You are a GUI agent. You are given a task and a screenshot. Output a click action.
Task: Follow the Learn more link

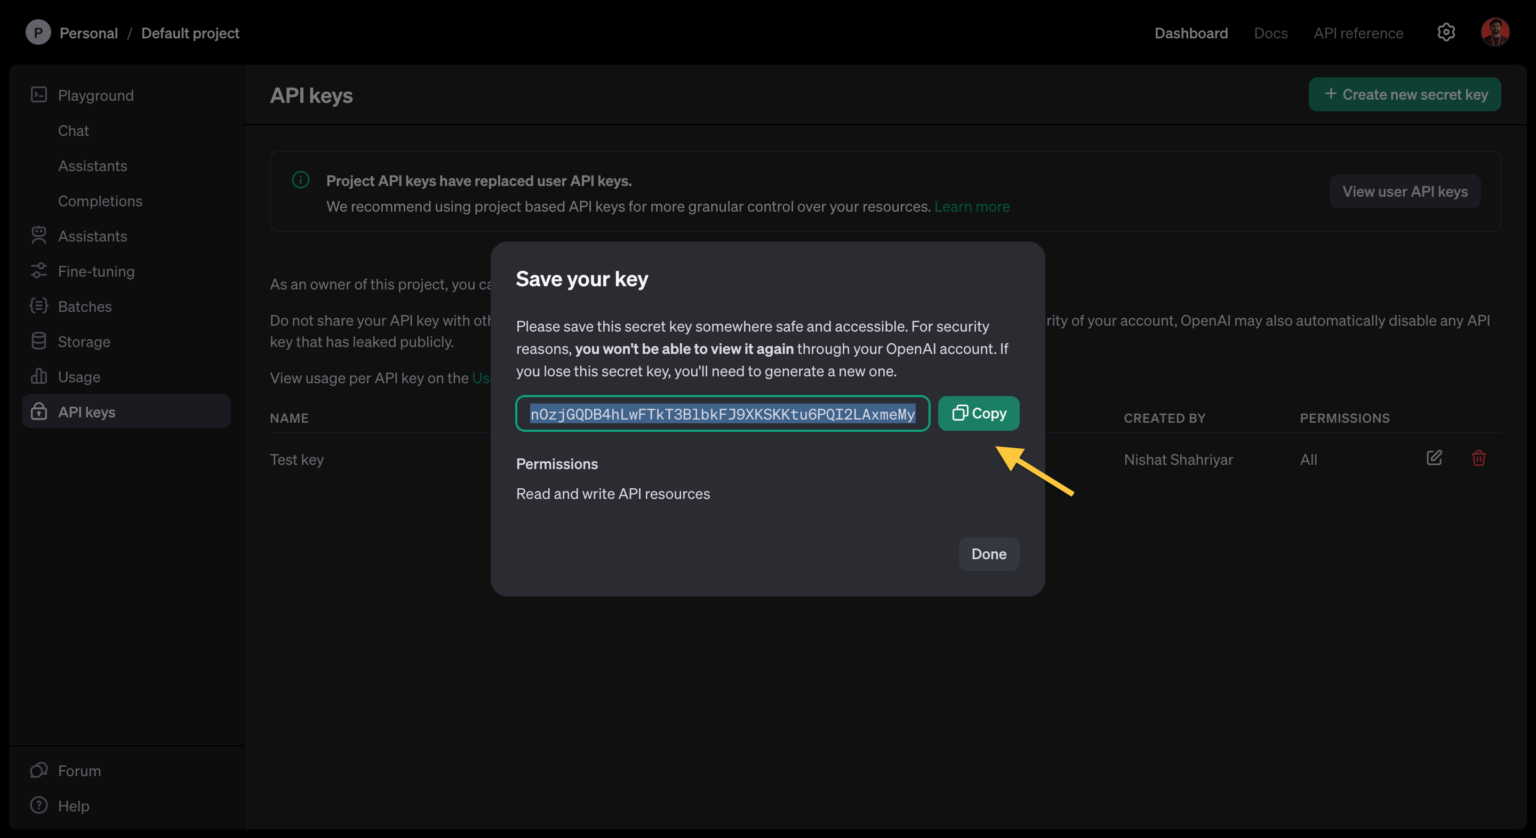(x=972, y=207)
